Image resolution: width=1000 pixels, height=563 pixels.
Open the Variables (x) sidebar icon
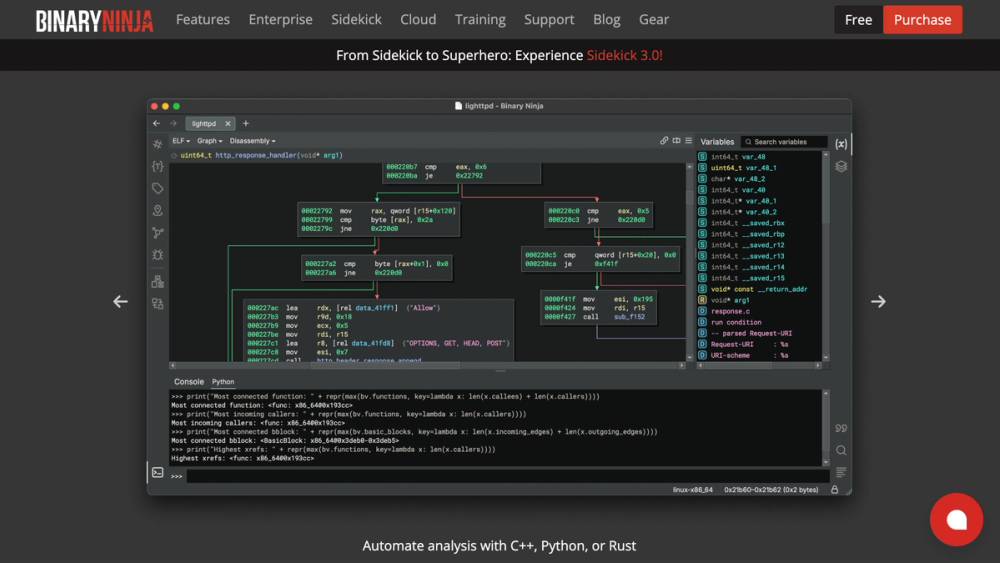pos(841,144)
